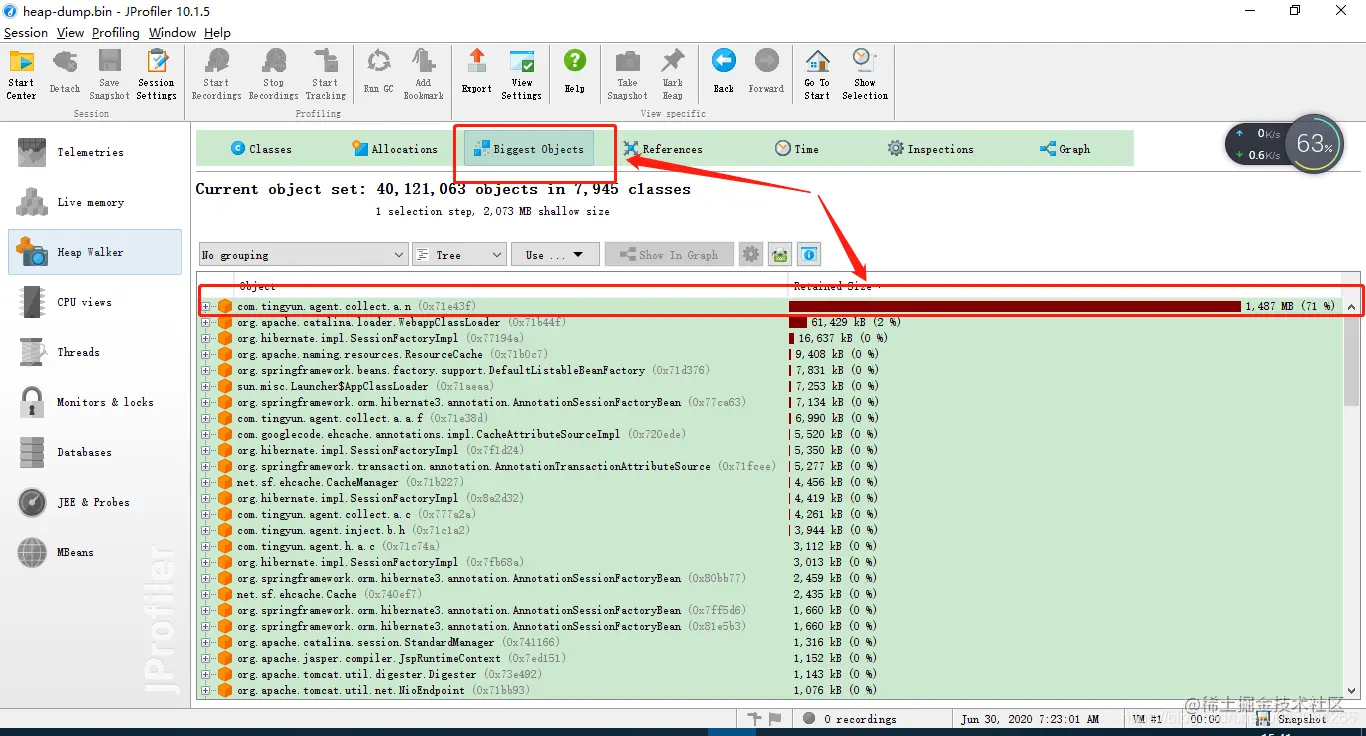The image size is (1366, 736).
Task: Open the Telemetries sidebar section
Action: pos(95,152)
